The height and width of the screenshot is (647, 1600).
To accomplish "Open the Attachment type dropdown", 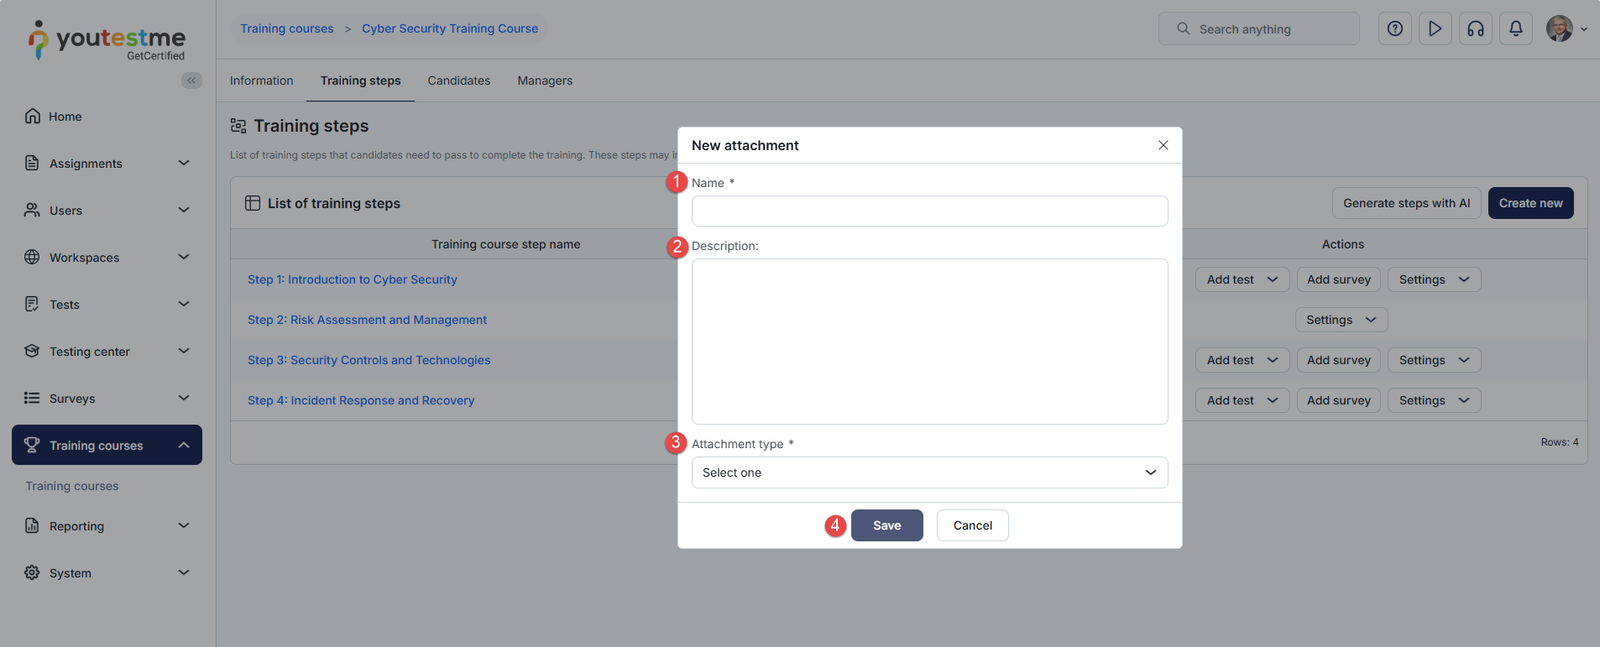I will click(929, 473).
